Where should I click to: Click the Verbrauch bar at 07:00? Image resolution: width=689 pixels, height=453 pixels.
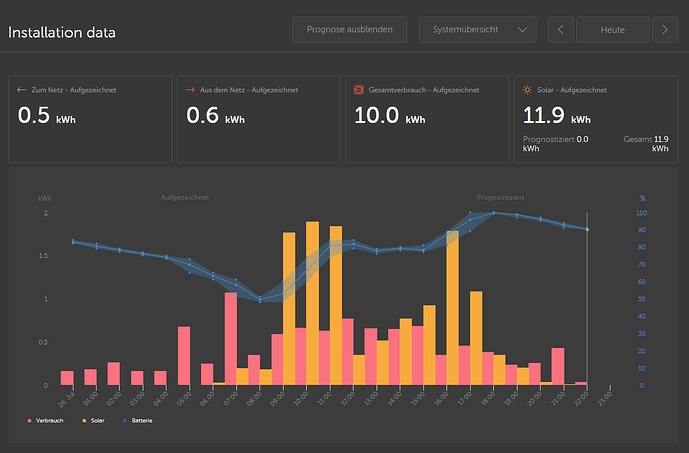(x=231, y=339)
